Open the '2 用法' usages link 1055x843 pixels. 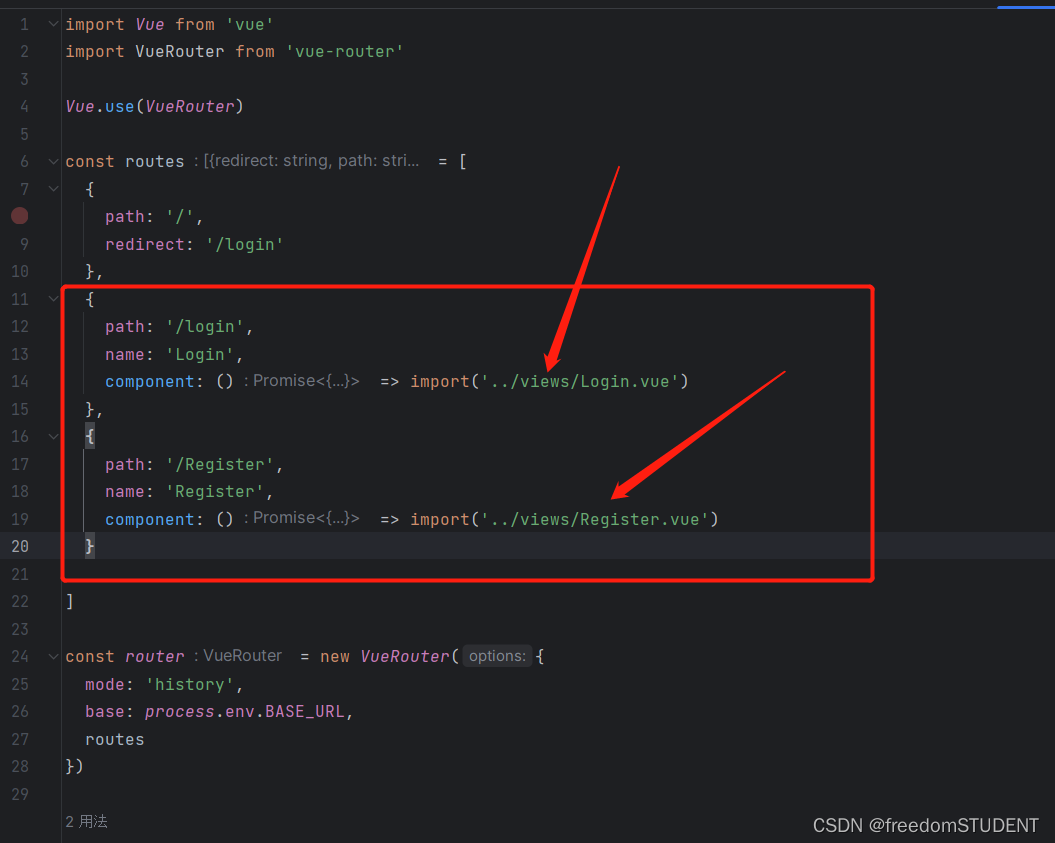(85, 821)
